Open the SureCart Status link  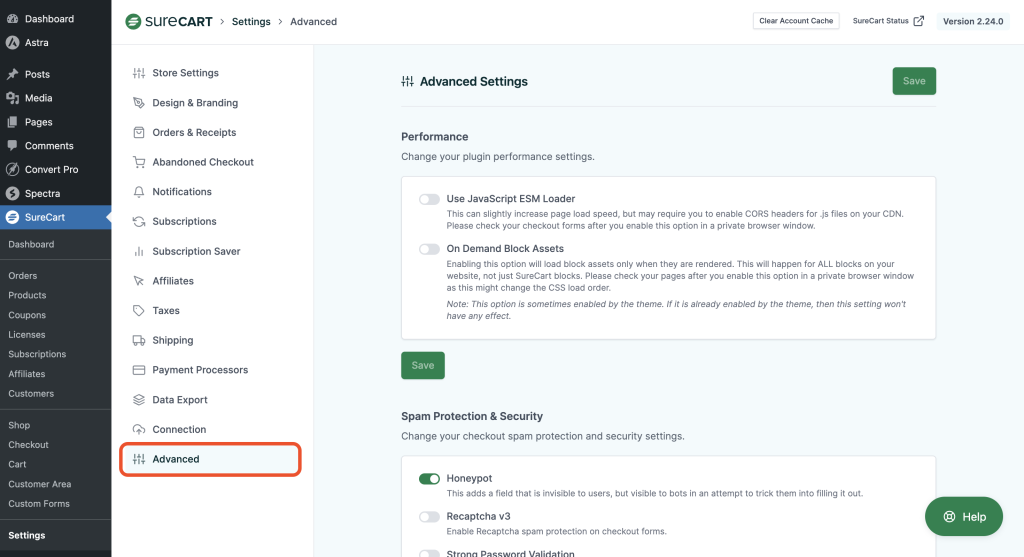888,21
